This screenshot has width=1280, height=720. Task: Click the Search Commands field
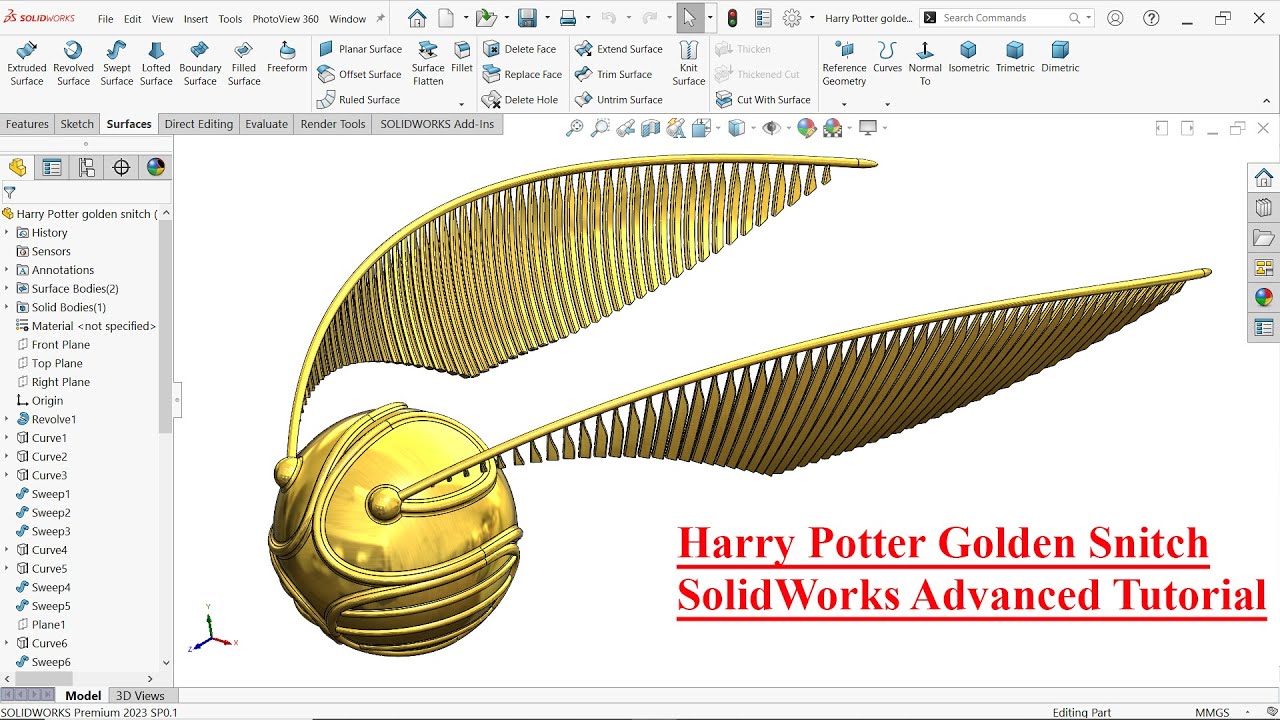point(1008,18)
